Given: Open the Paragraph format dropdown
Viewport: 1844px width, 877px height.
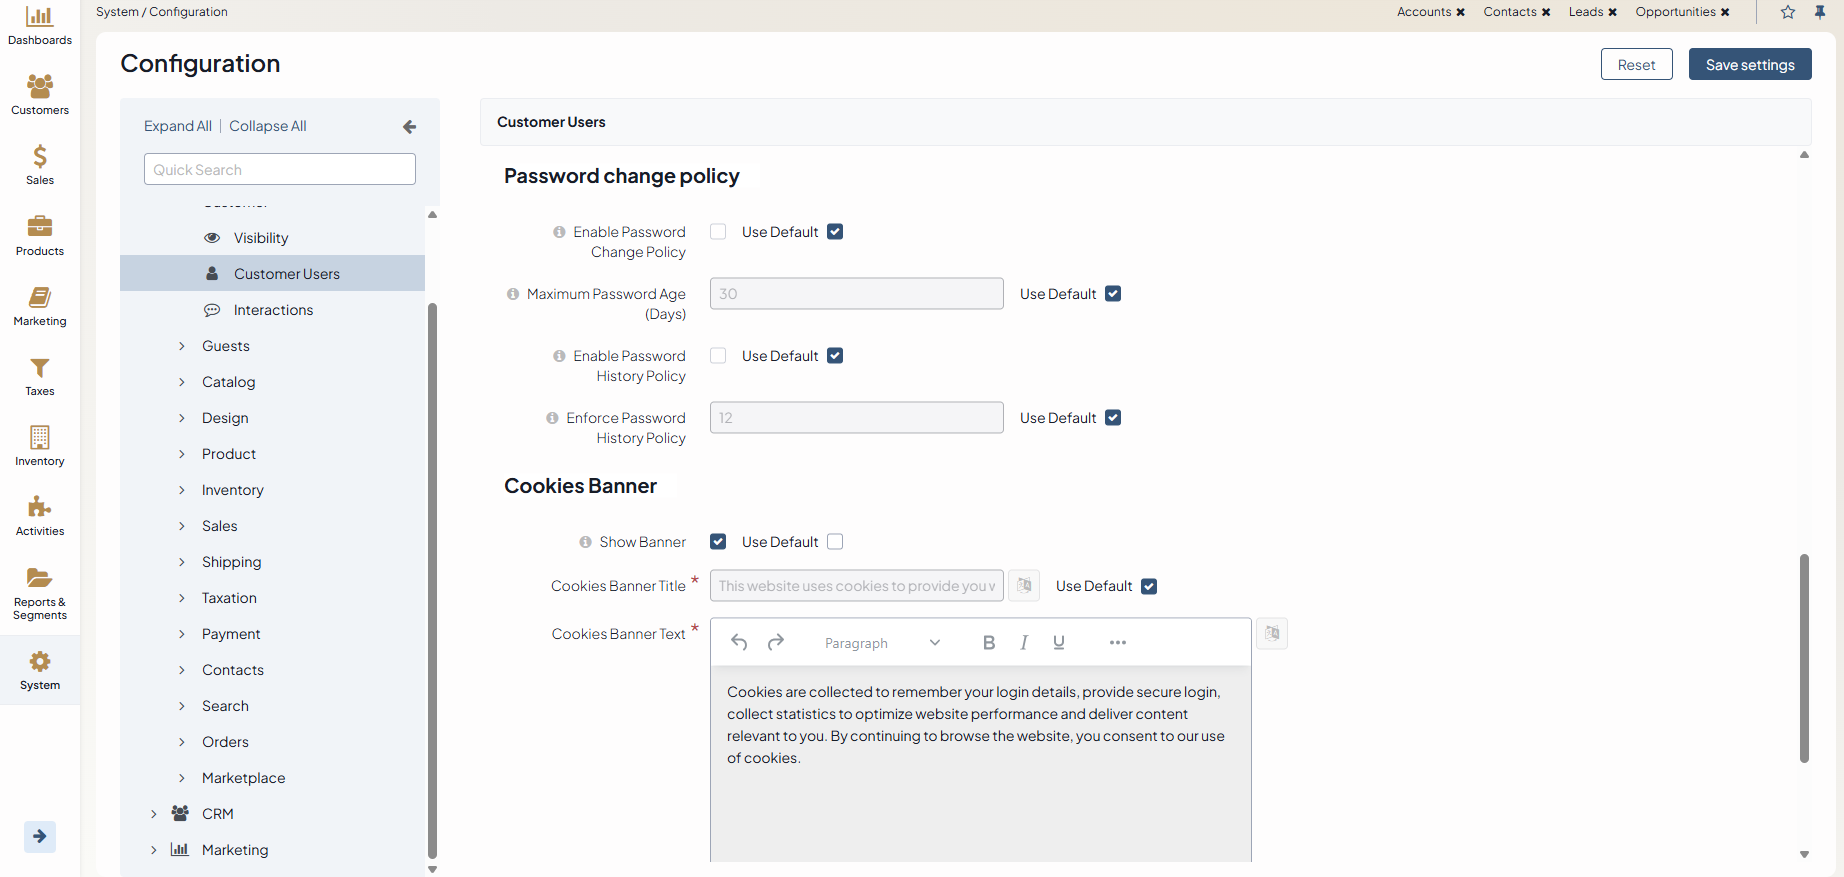Looking at the screenshot, I should 882,643.
